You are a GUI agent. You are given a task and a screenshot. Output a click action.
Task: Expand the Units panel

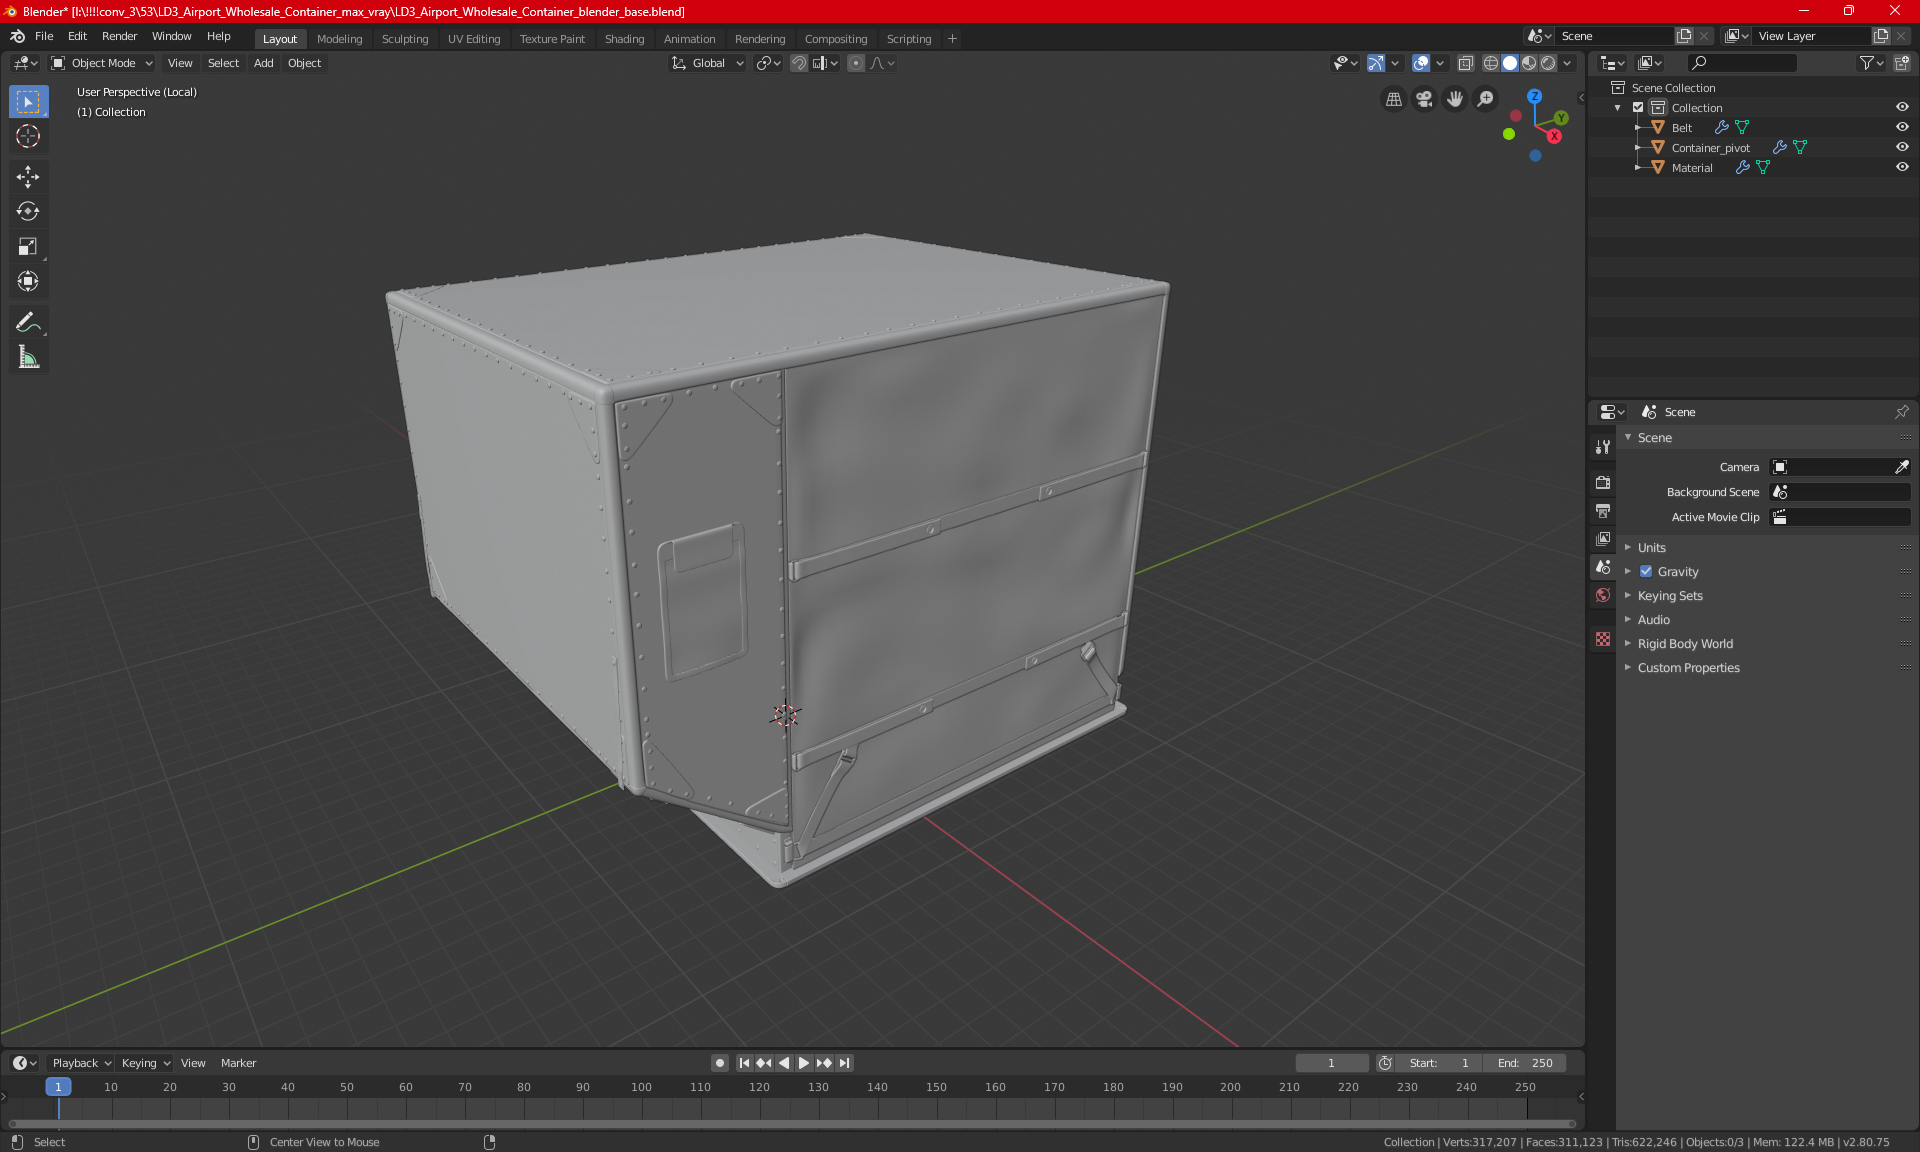tap(1651, 548)
